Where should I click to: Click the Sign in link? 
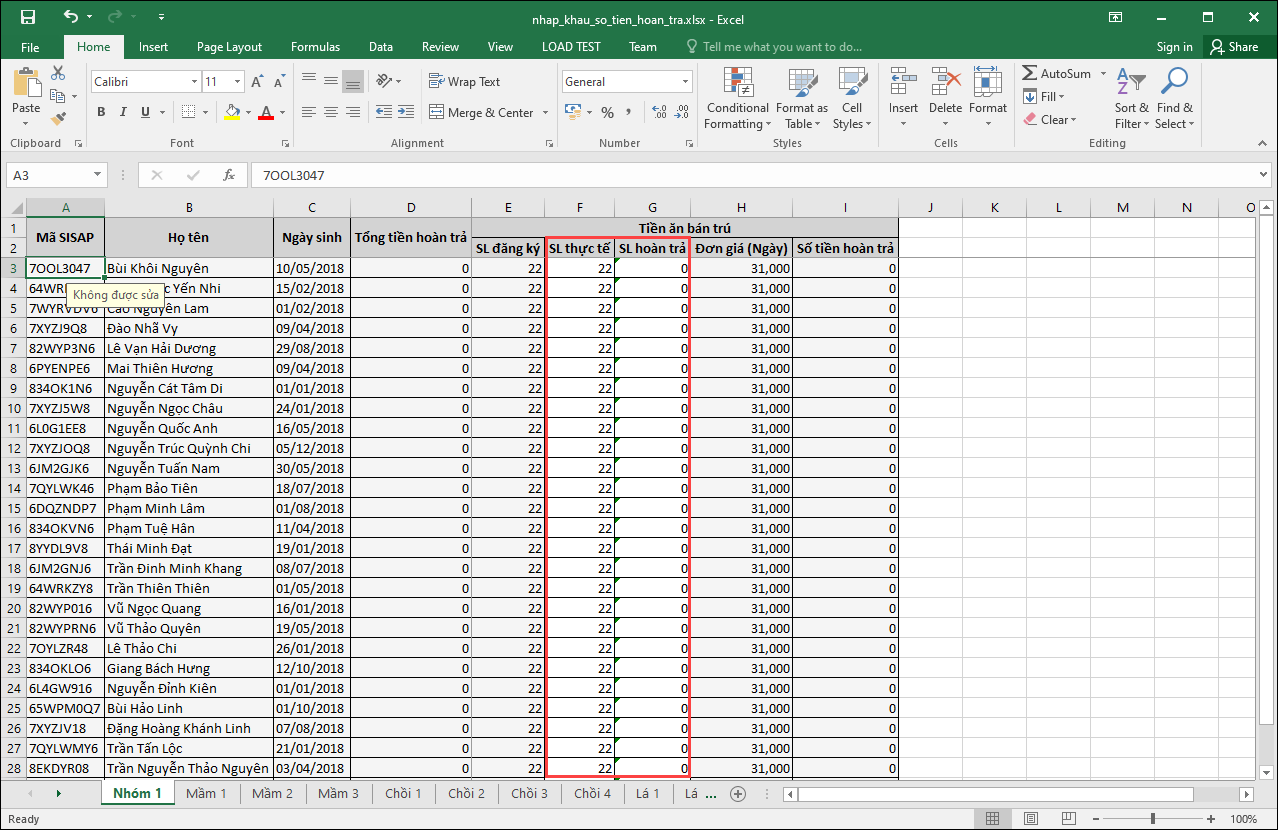tap(1174, 47)
